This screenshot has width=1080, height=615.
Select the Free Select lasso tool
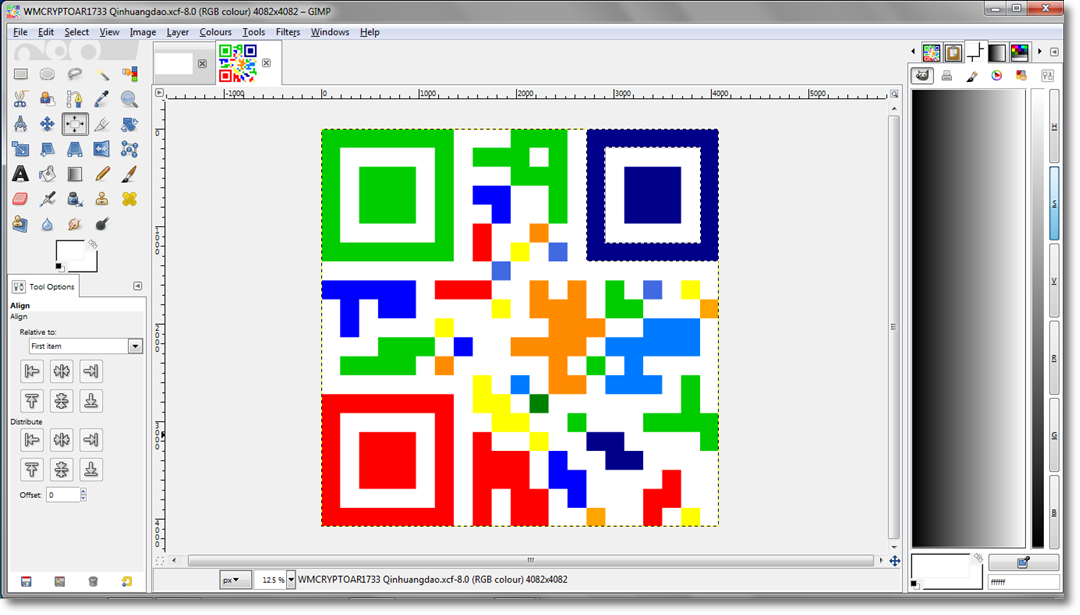click(x=74, y=74)
